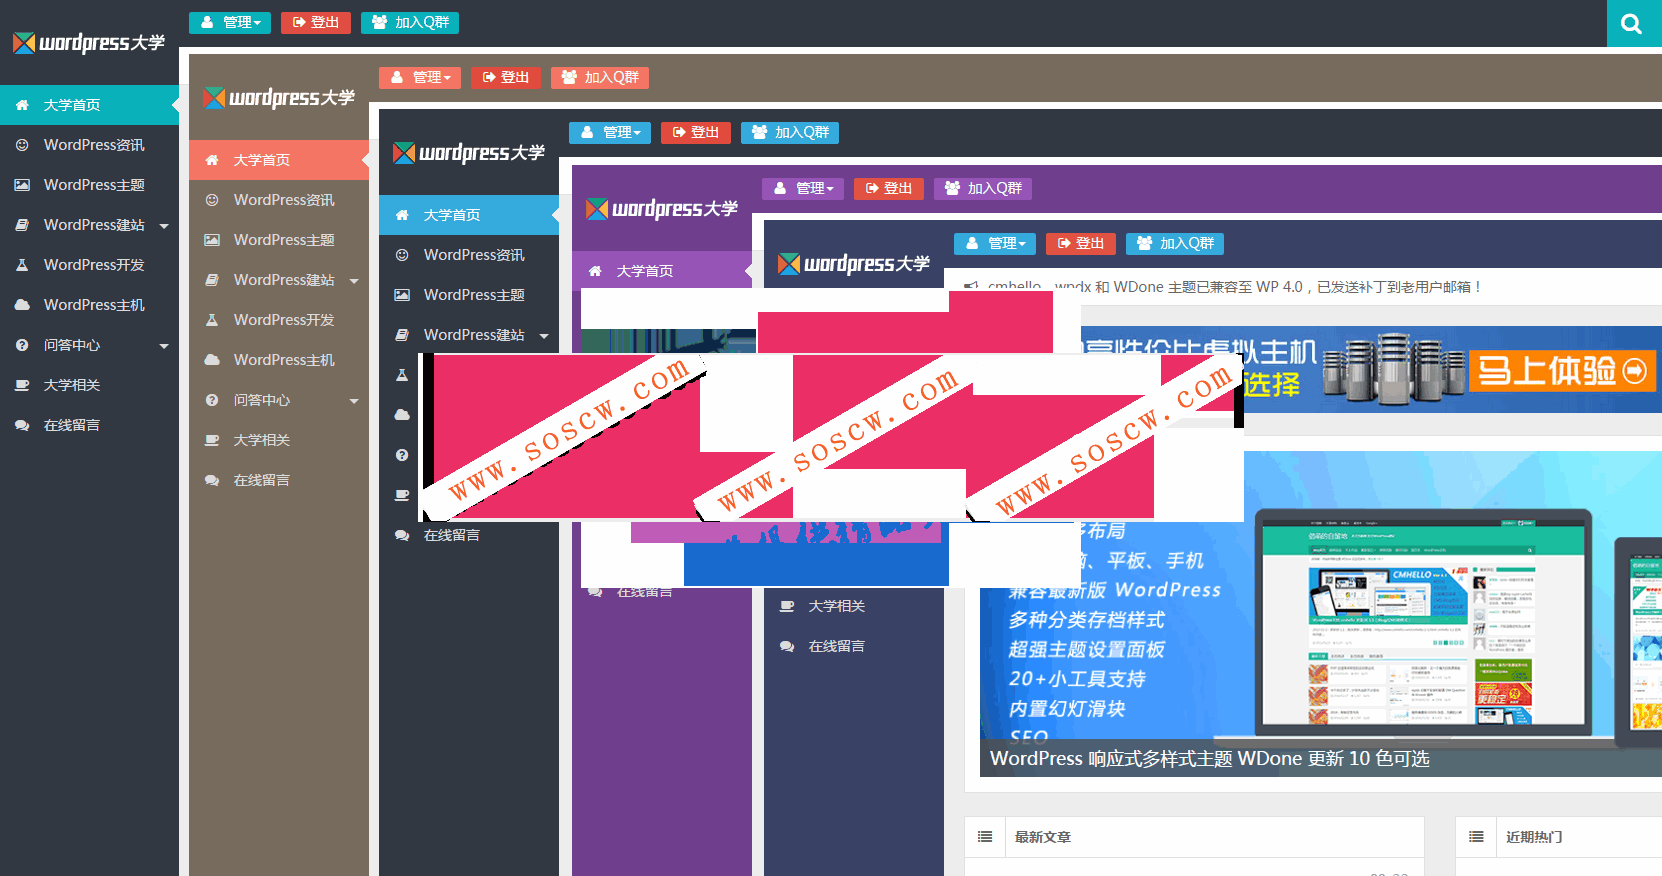Screen dimensions: 1662x876
Task: Click the cloud icon in the black-and-blue sidebar
Action: [x=402, y=415]
